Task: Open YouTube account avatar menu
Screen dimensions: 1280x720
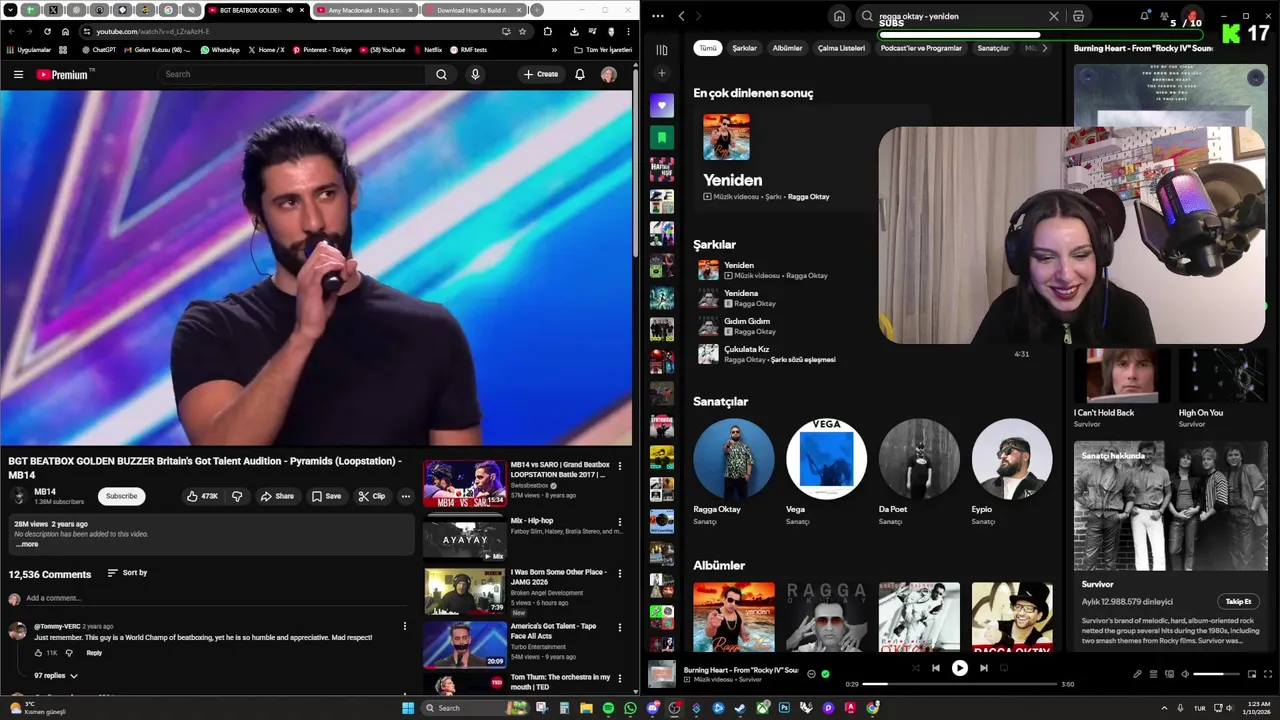Action: (608, 74)
